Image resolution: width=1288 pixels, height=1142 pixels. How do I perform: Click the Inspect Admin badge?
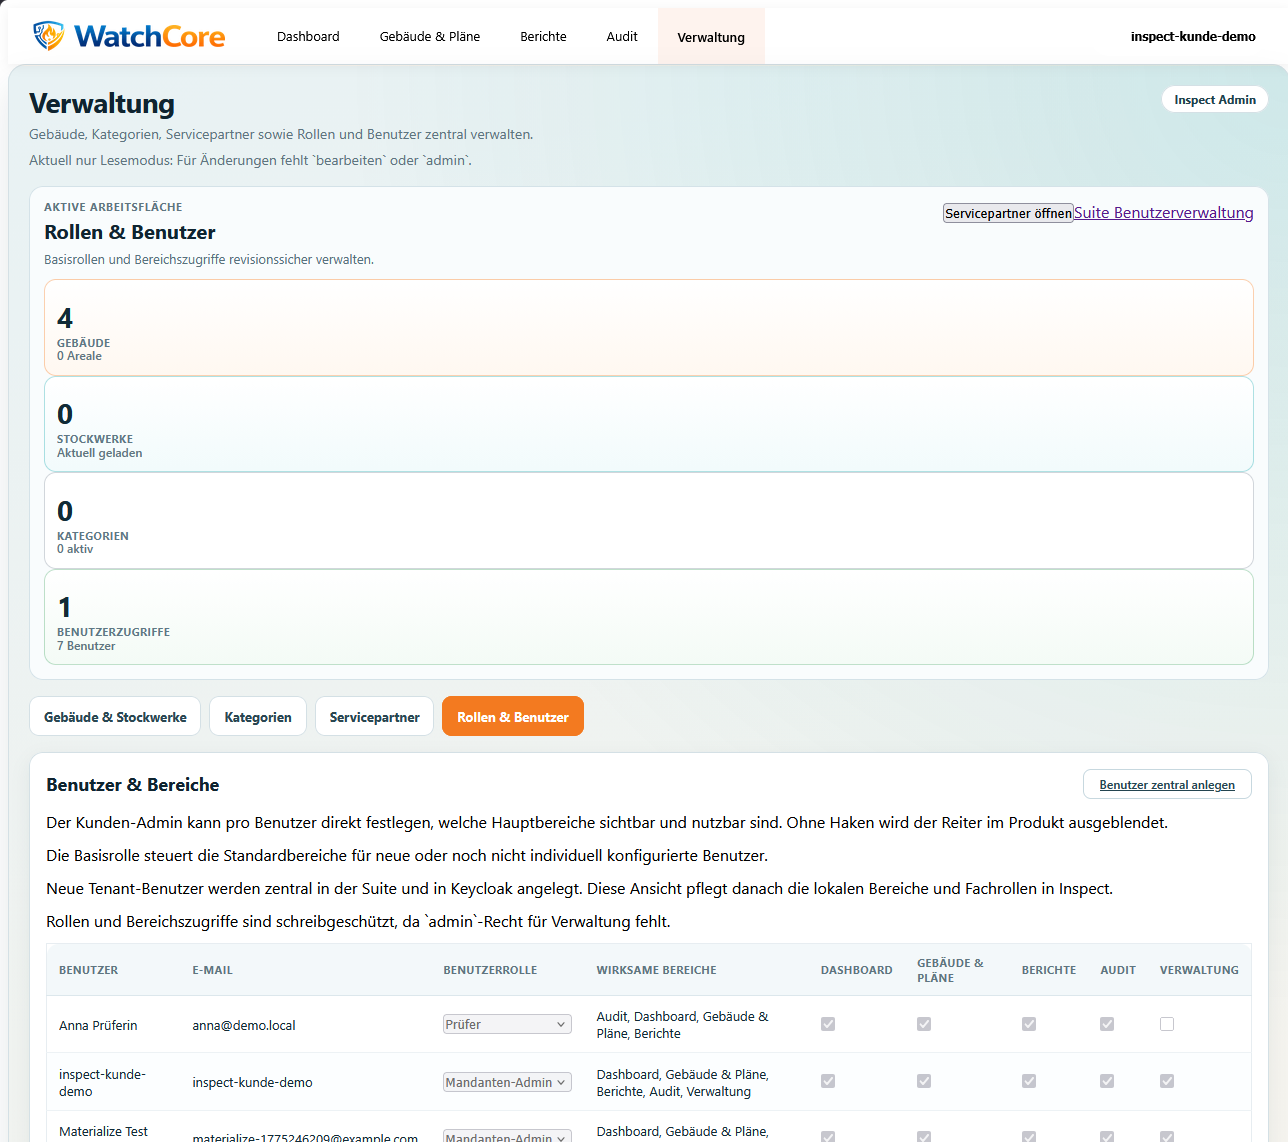coord(1214,99)
